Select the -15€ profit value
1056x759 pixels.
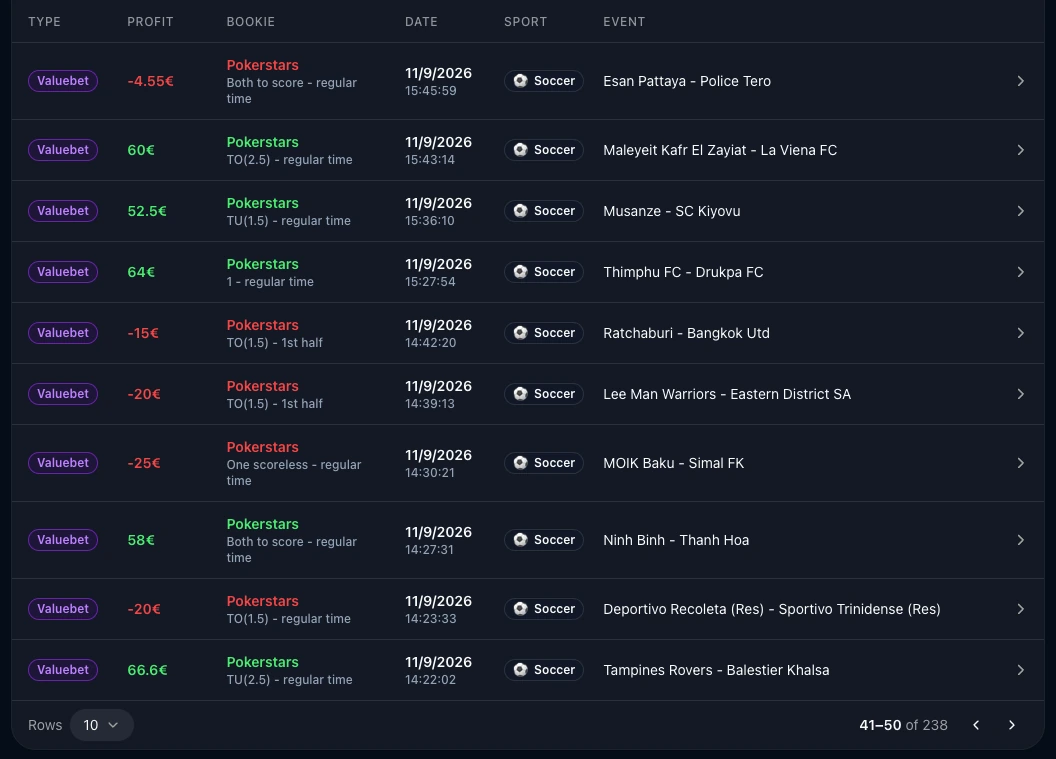coord(143,333)
